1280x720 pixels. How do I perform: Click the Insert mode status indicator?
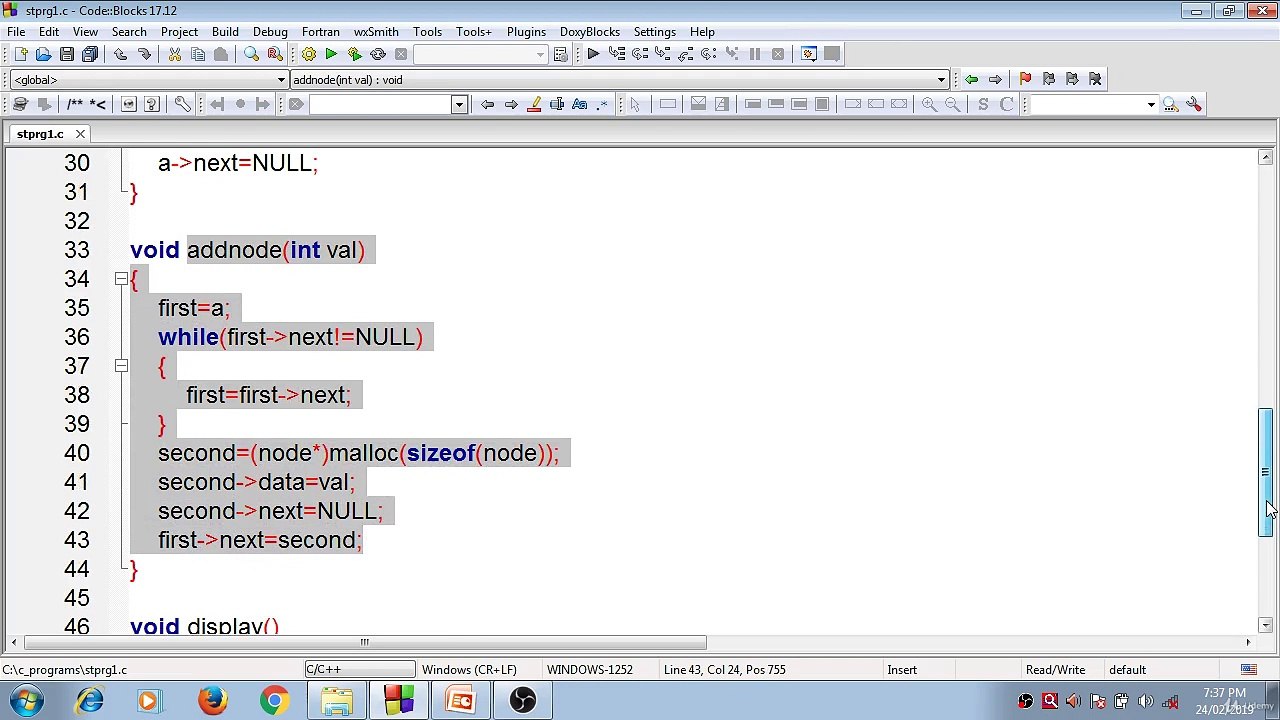point(902,670)
